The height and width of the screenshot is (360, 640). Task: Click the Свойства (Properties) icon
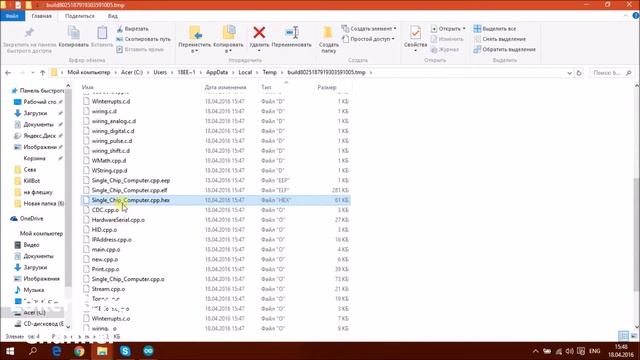(x=416, y=33)
